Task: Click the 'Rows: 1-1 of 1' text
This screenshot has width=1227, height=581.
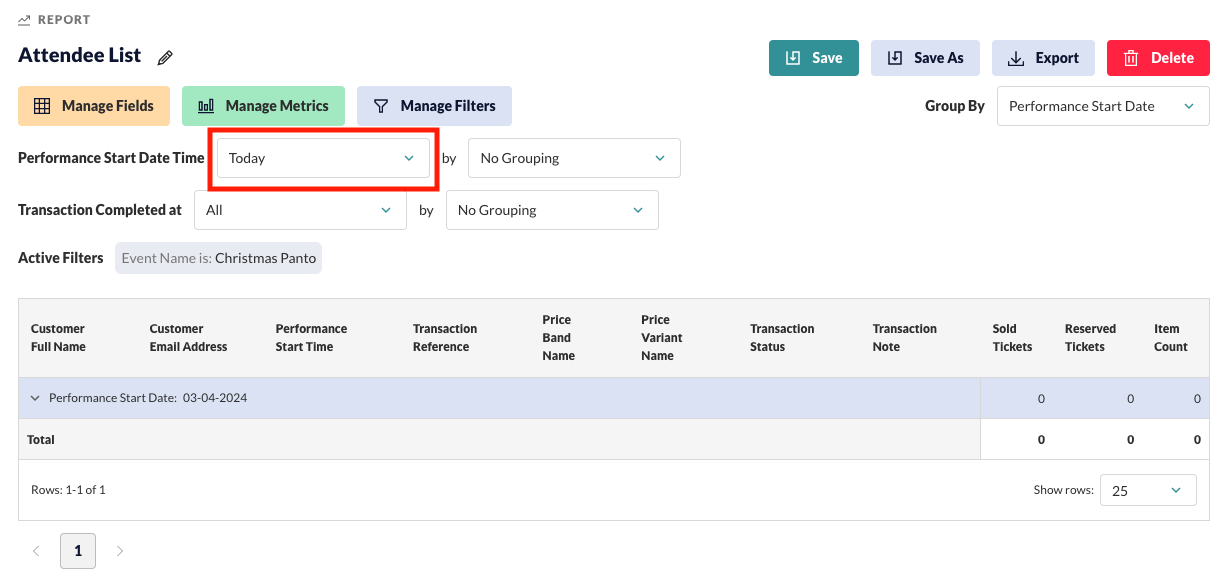Action: pos(68,490)
